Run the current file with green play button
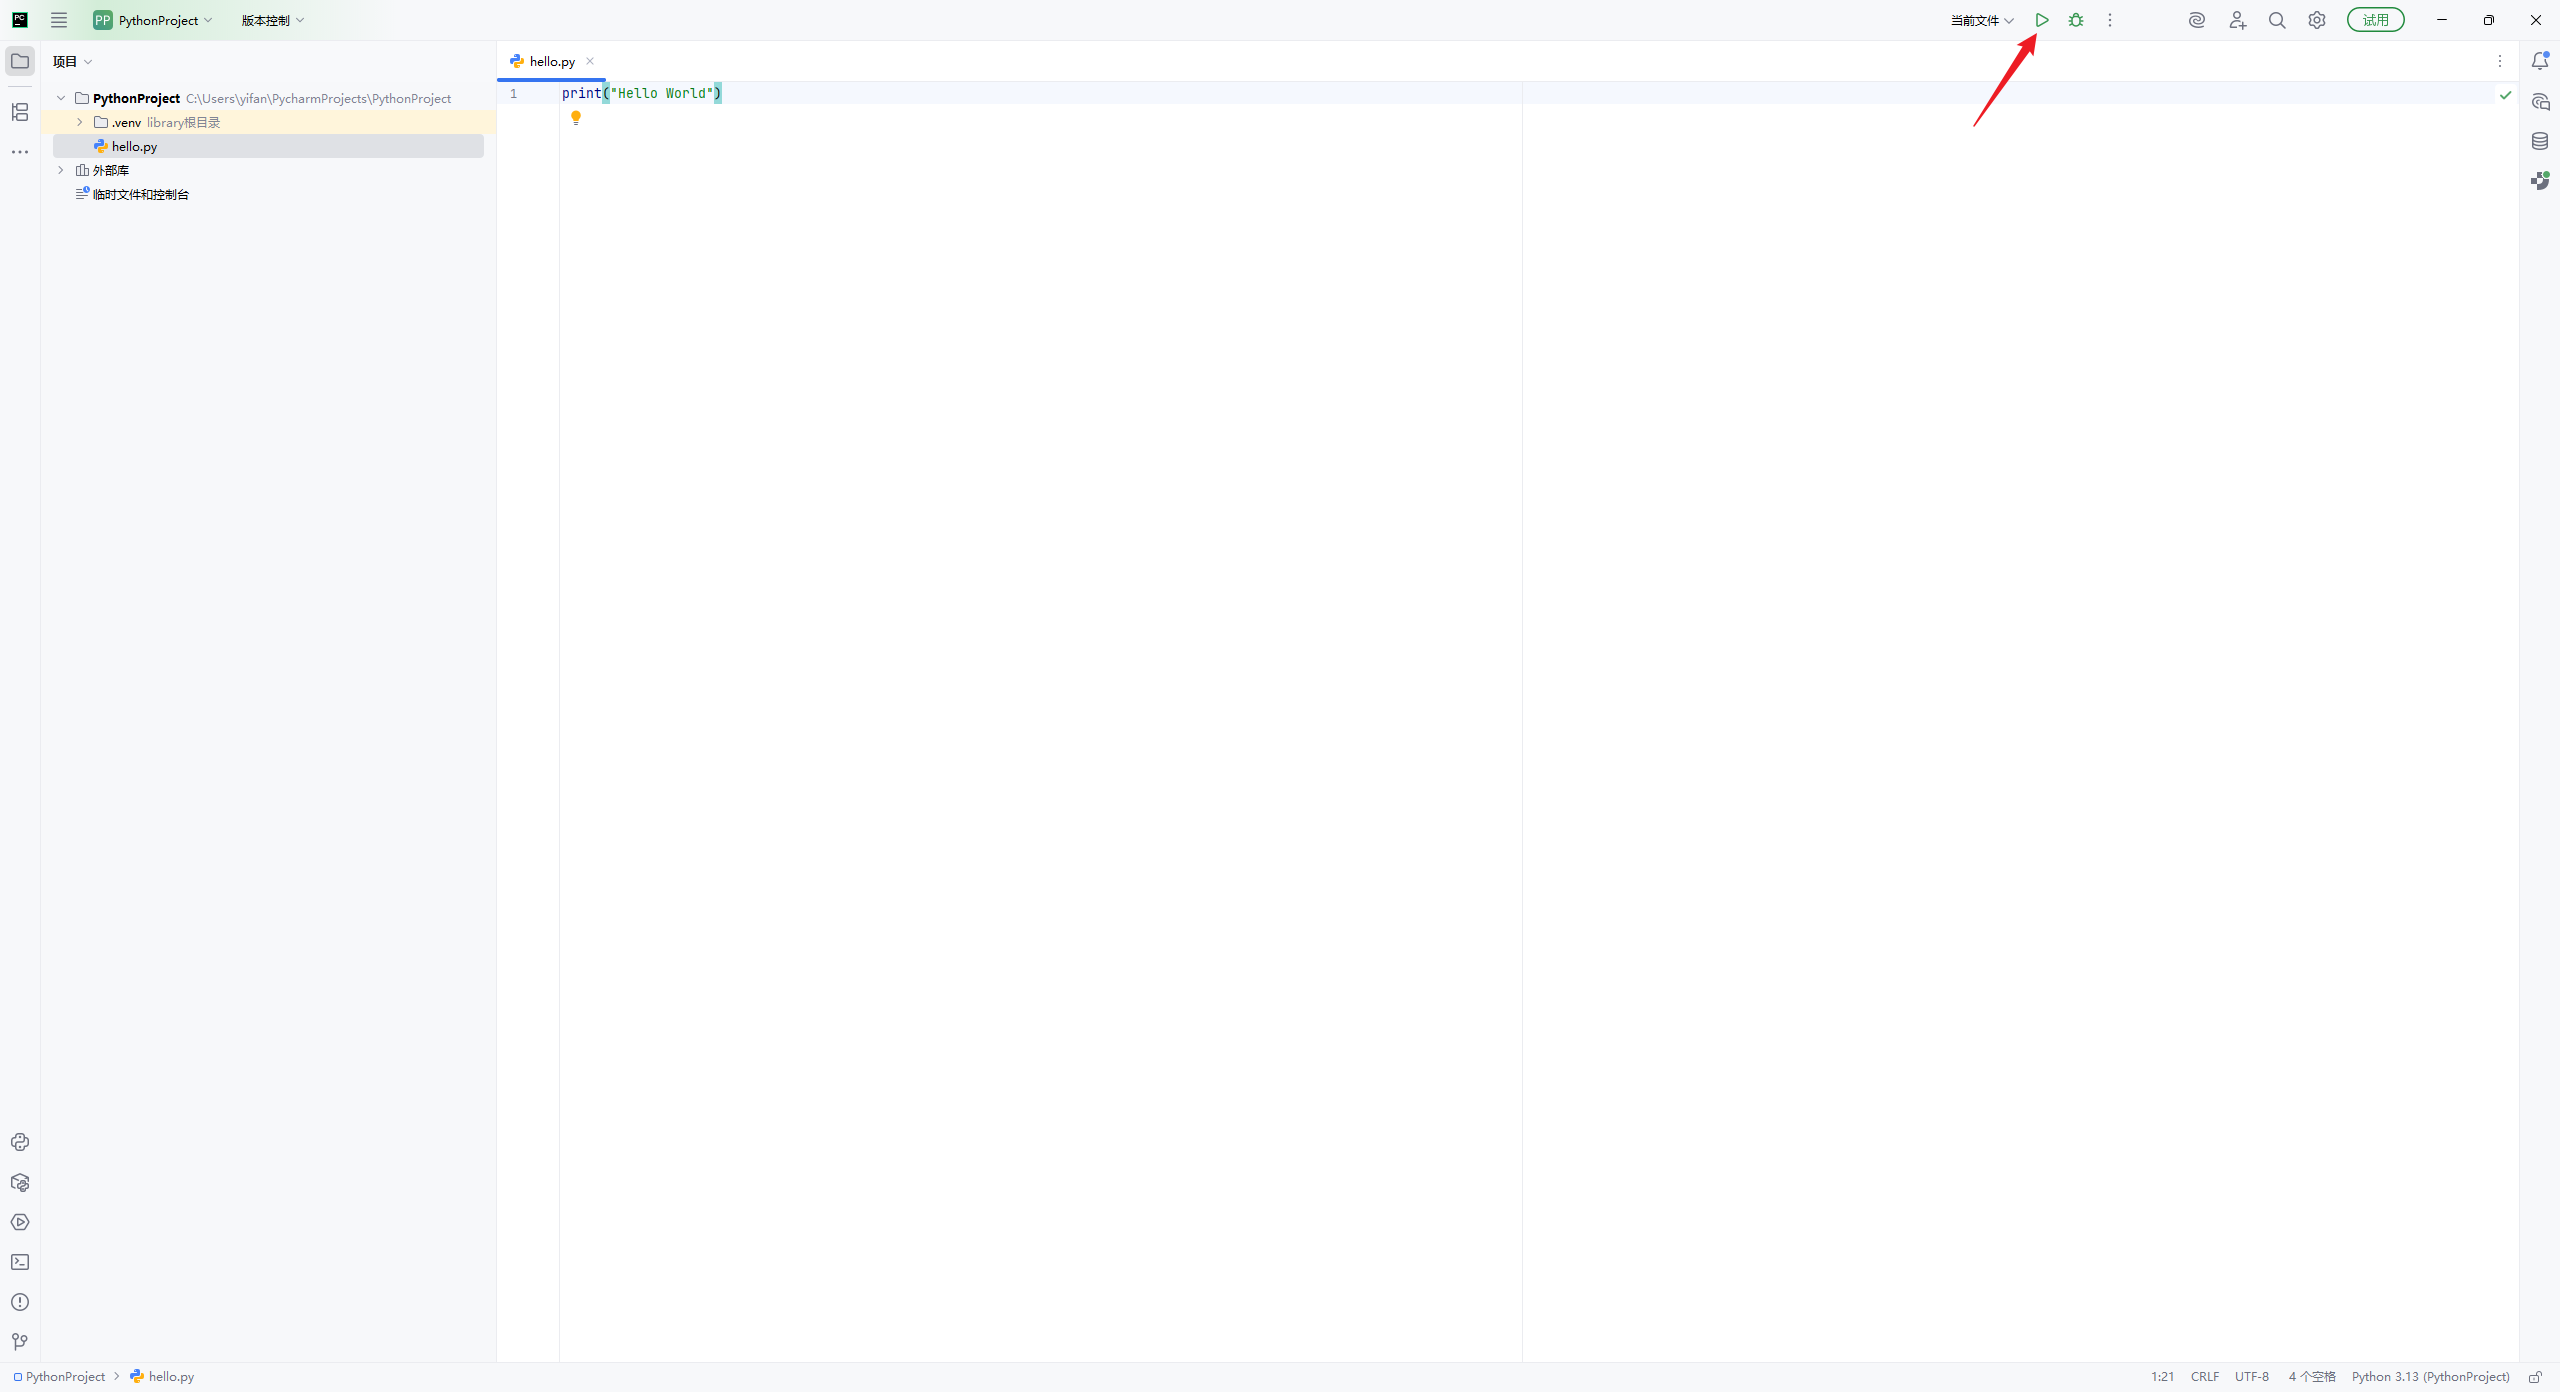The image size is (2560, 1392). tap(2042, 20)
